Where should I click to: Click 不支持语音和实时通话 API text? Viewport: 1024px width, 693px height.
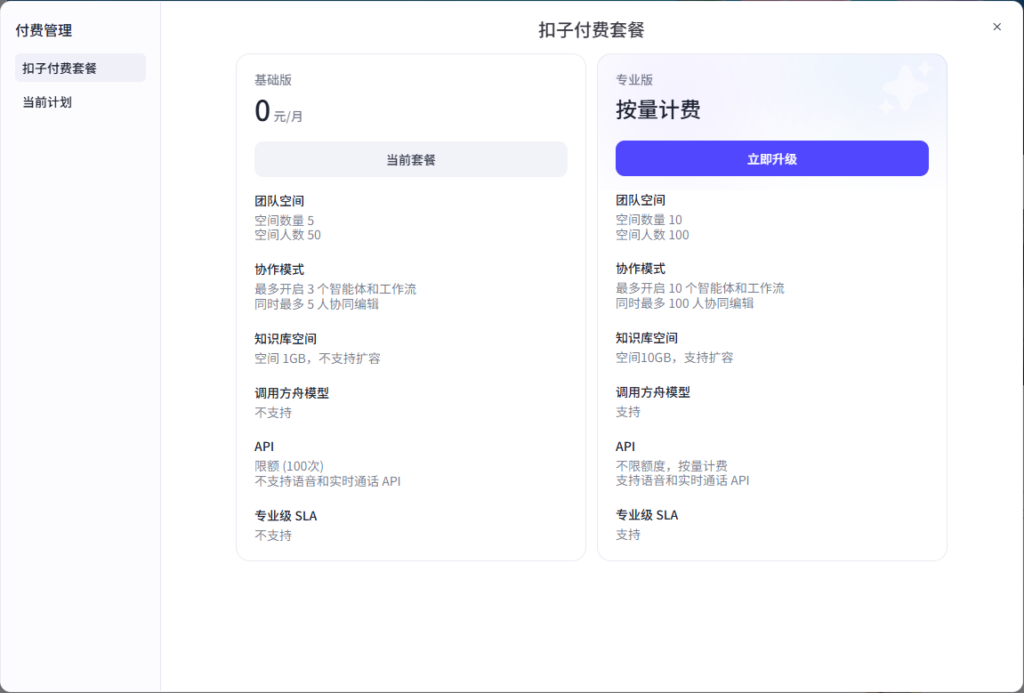(x=327, y=481)
